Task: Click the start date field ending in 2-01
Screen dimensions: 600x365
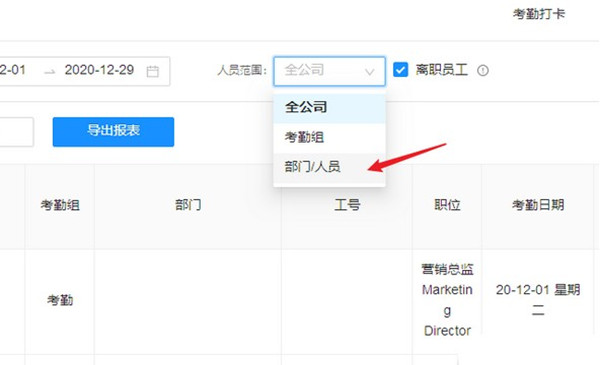Action: click(x=13, y=70)
